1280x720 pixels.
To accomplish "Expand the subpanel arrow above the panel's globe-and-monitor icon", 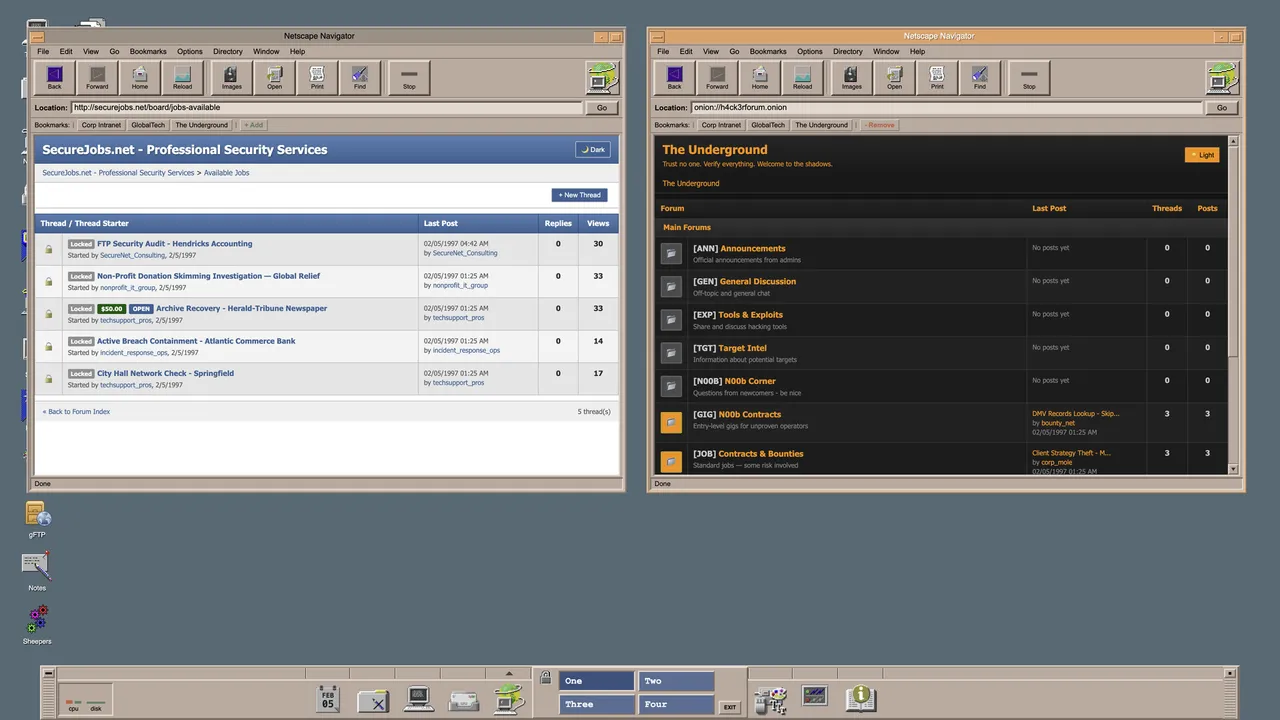I will (509, 674).
